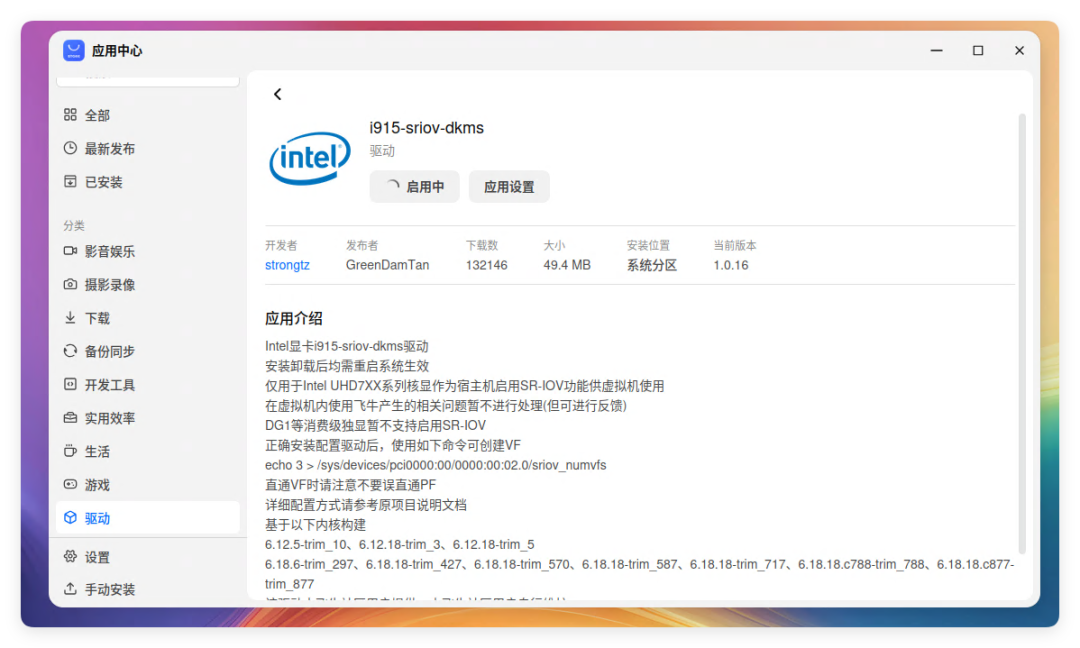
Task: Click the 驱动 subtitle under app title
Action: pyautogui.click(x=382, y=151)
